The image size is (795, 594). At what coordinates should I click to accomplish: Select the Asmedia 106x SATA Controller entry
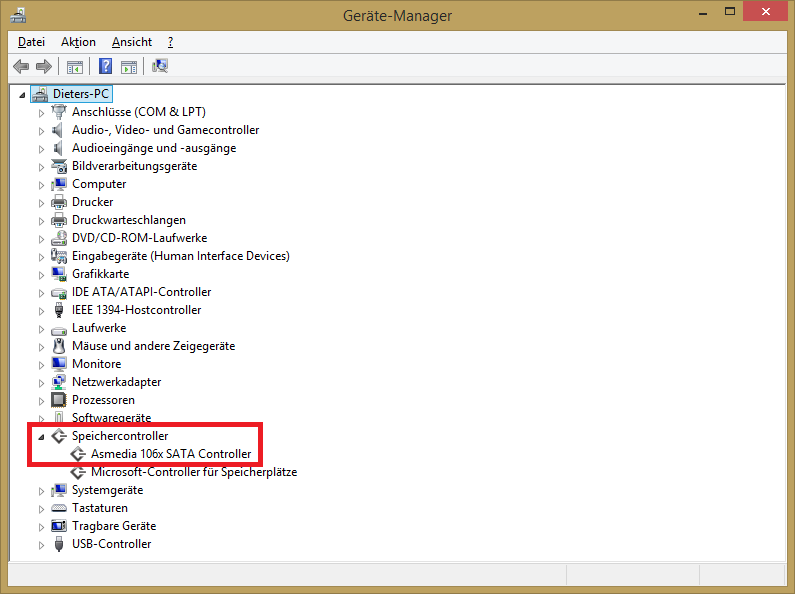point(171,454)
